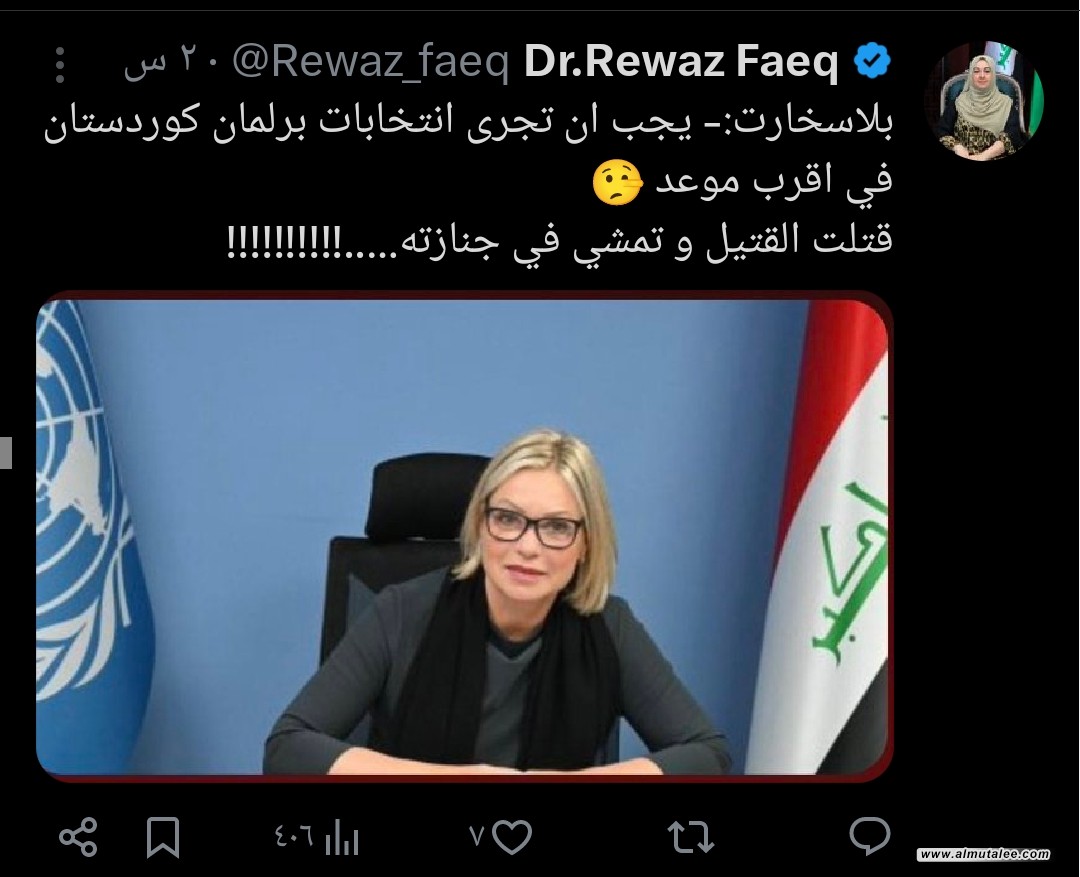1080x877 pixels.
Task: Open Dr.Rewaz Faeq's profile avatar
Action: click(984, 100)
